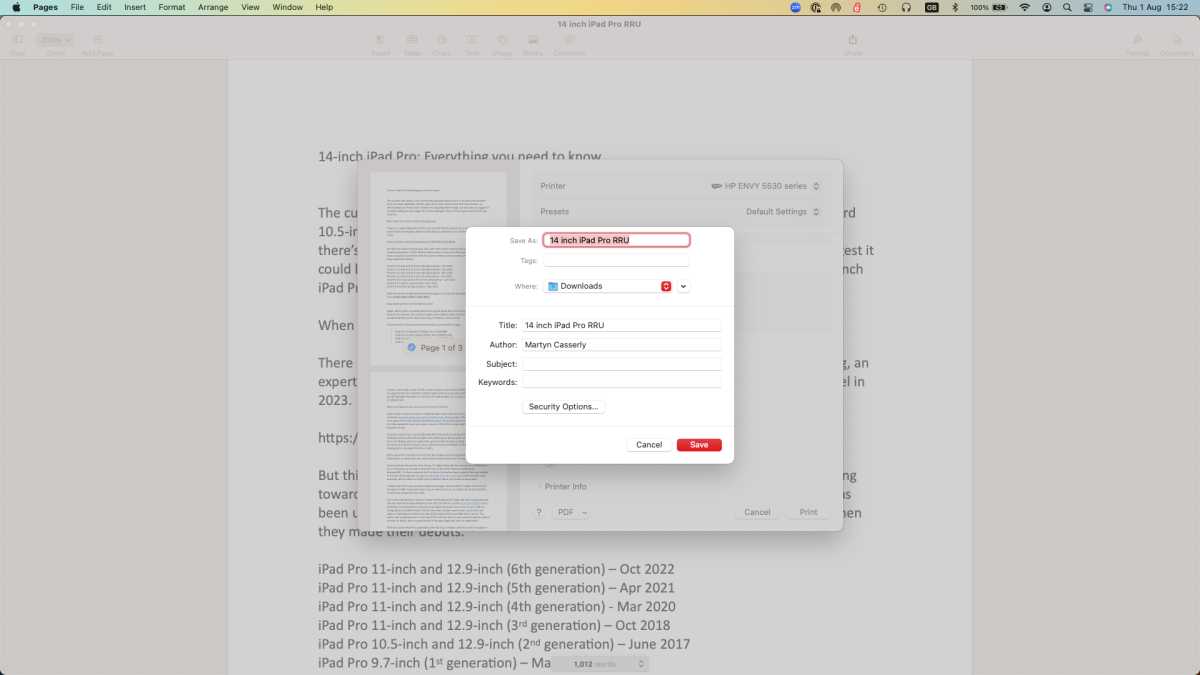Image resolution: width=1200 pixels, height=675 pixels.
Task: Click the date and time 'Thu 1 Aug 15:22'
Action: pyautogui.click(x=1156, y=7)
